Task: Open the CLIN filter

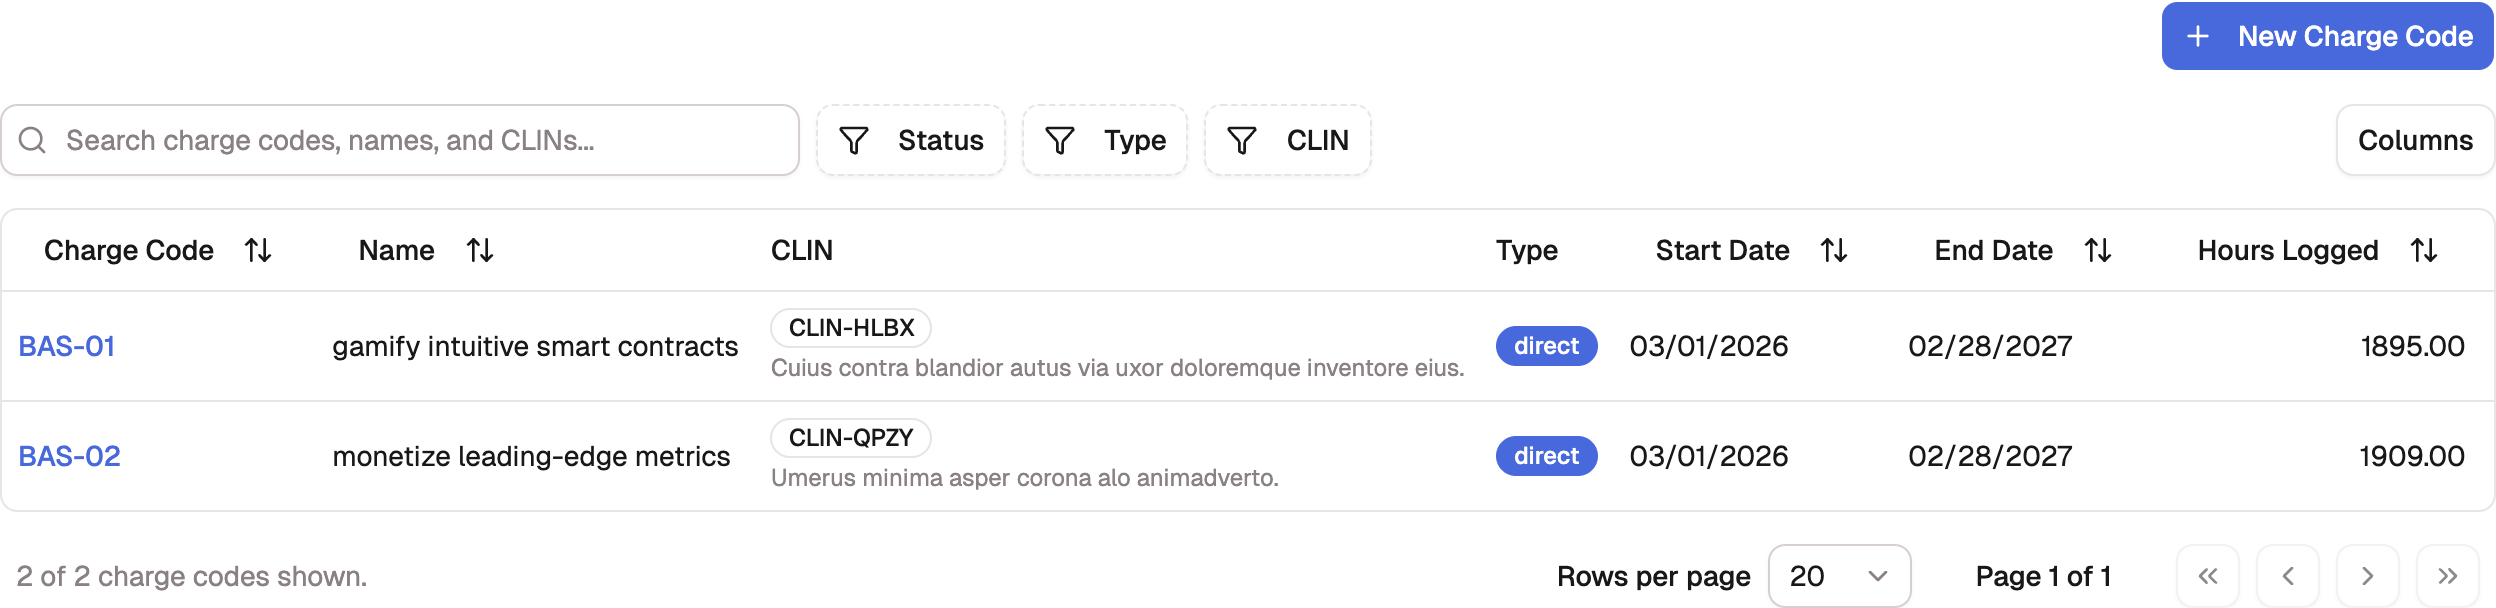Action: point(1288,140)
